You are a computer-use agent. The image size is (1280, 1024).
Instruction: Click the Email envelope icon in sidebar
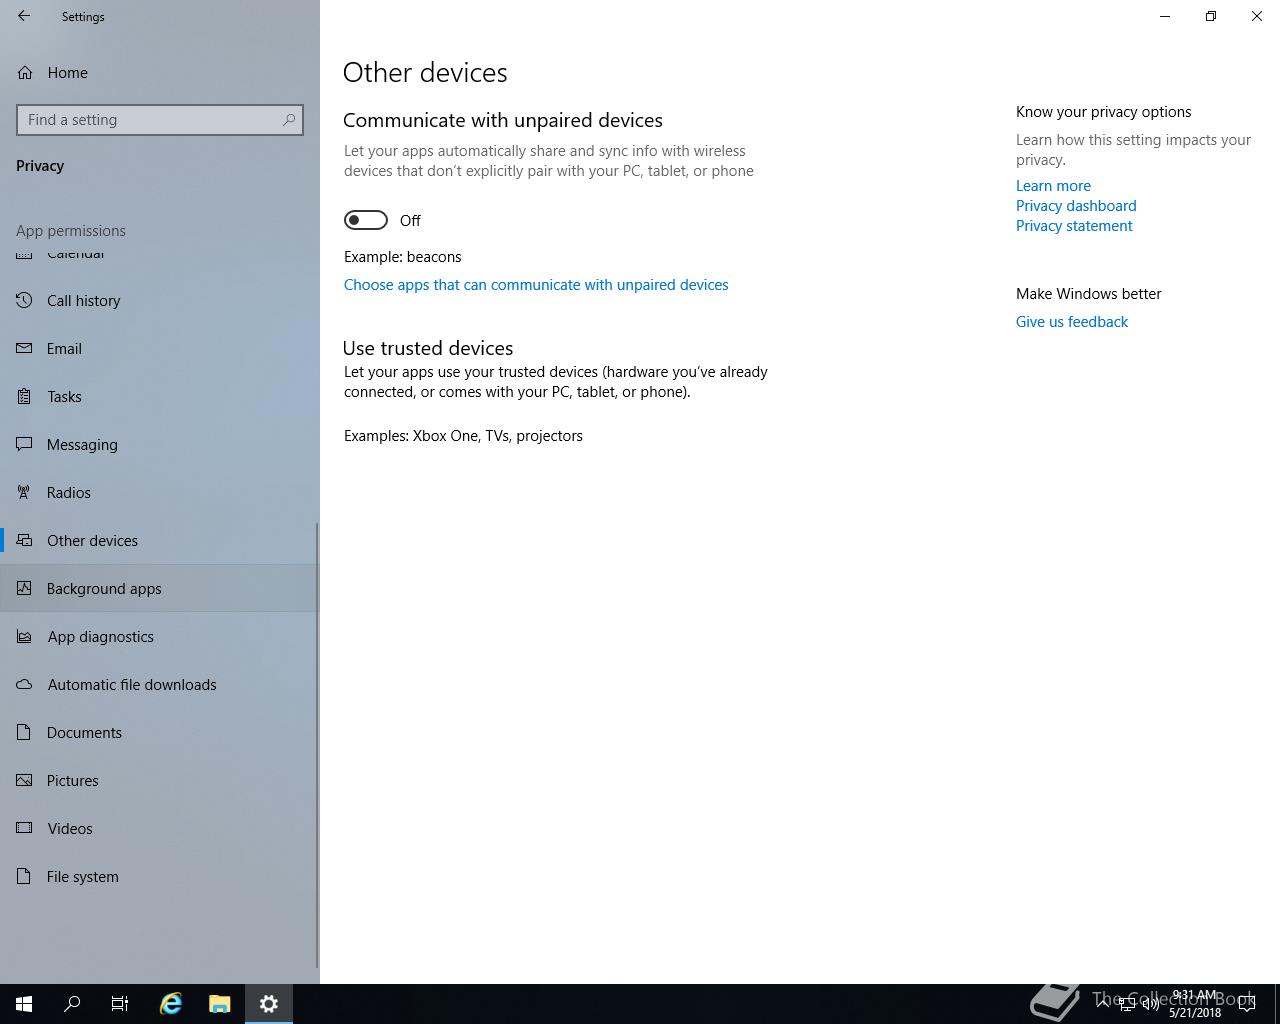click(x=25, y=348)
